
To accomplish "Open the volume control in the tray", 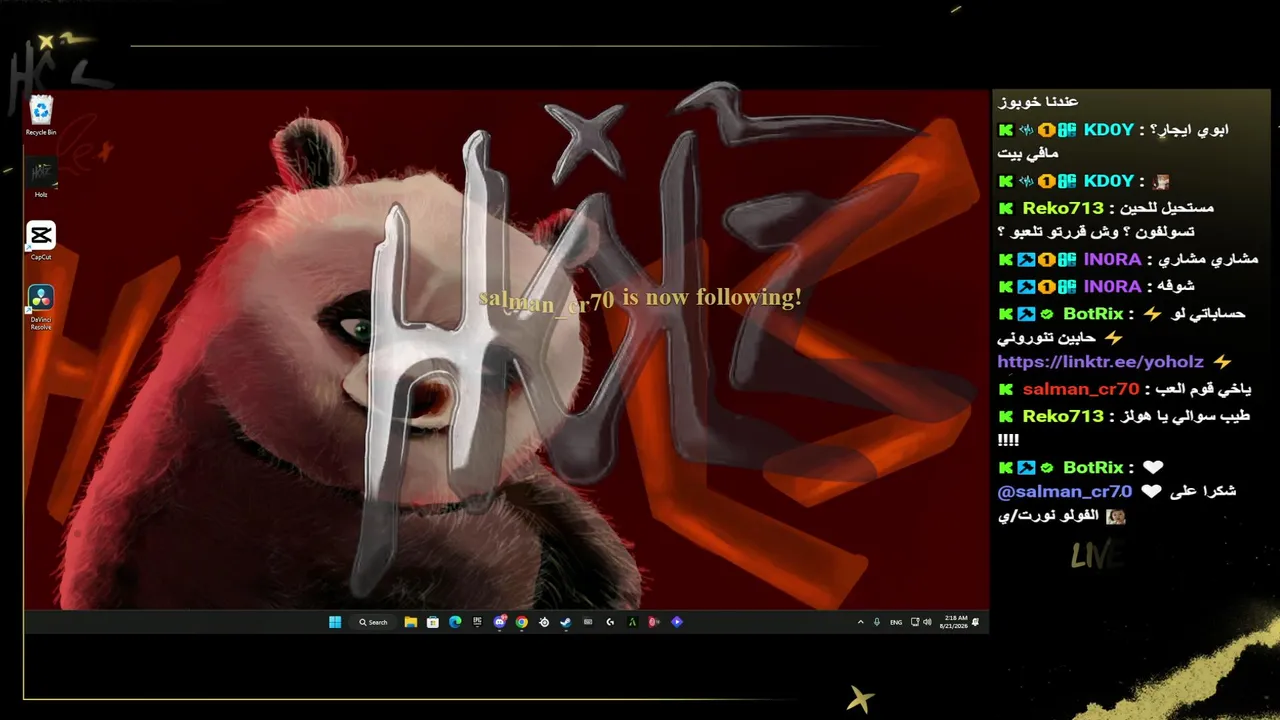I will [x=926, y=622].
